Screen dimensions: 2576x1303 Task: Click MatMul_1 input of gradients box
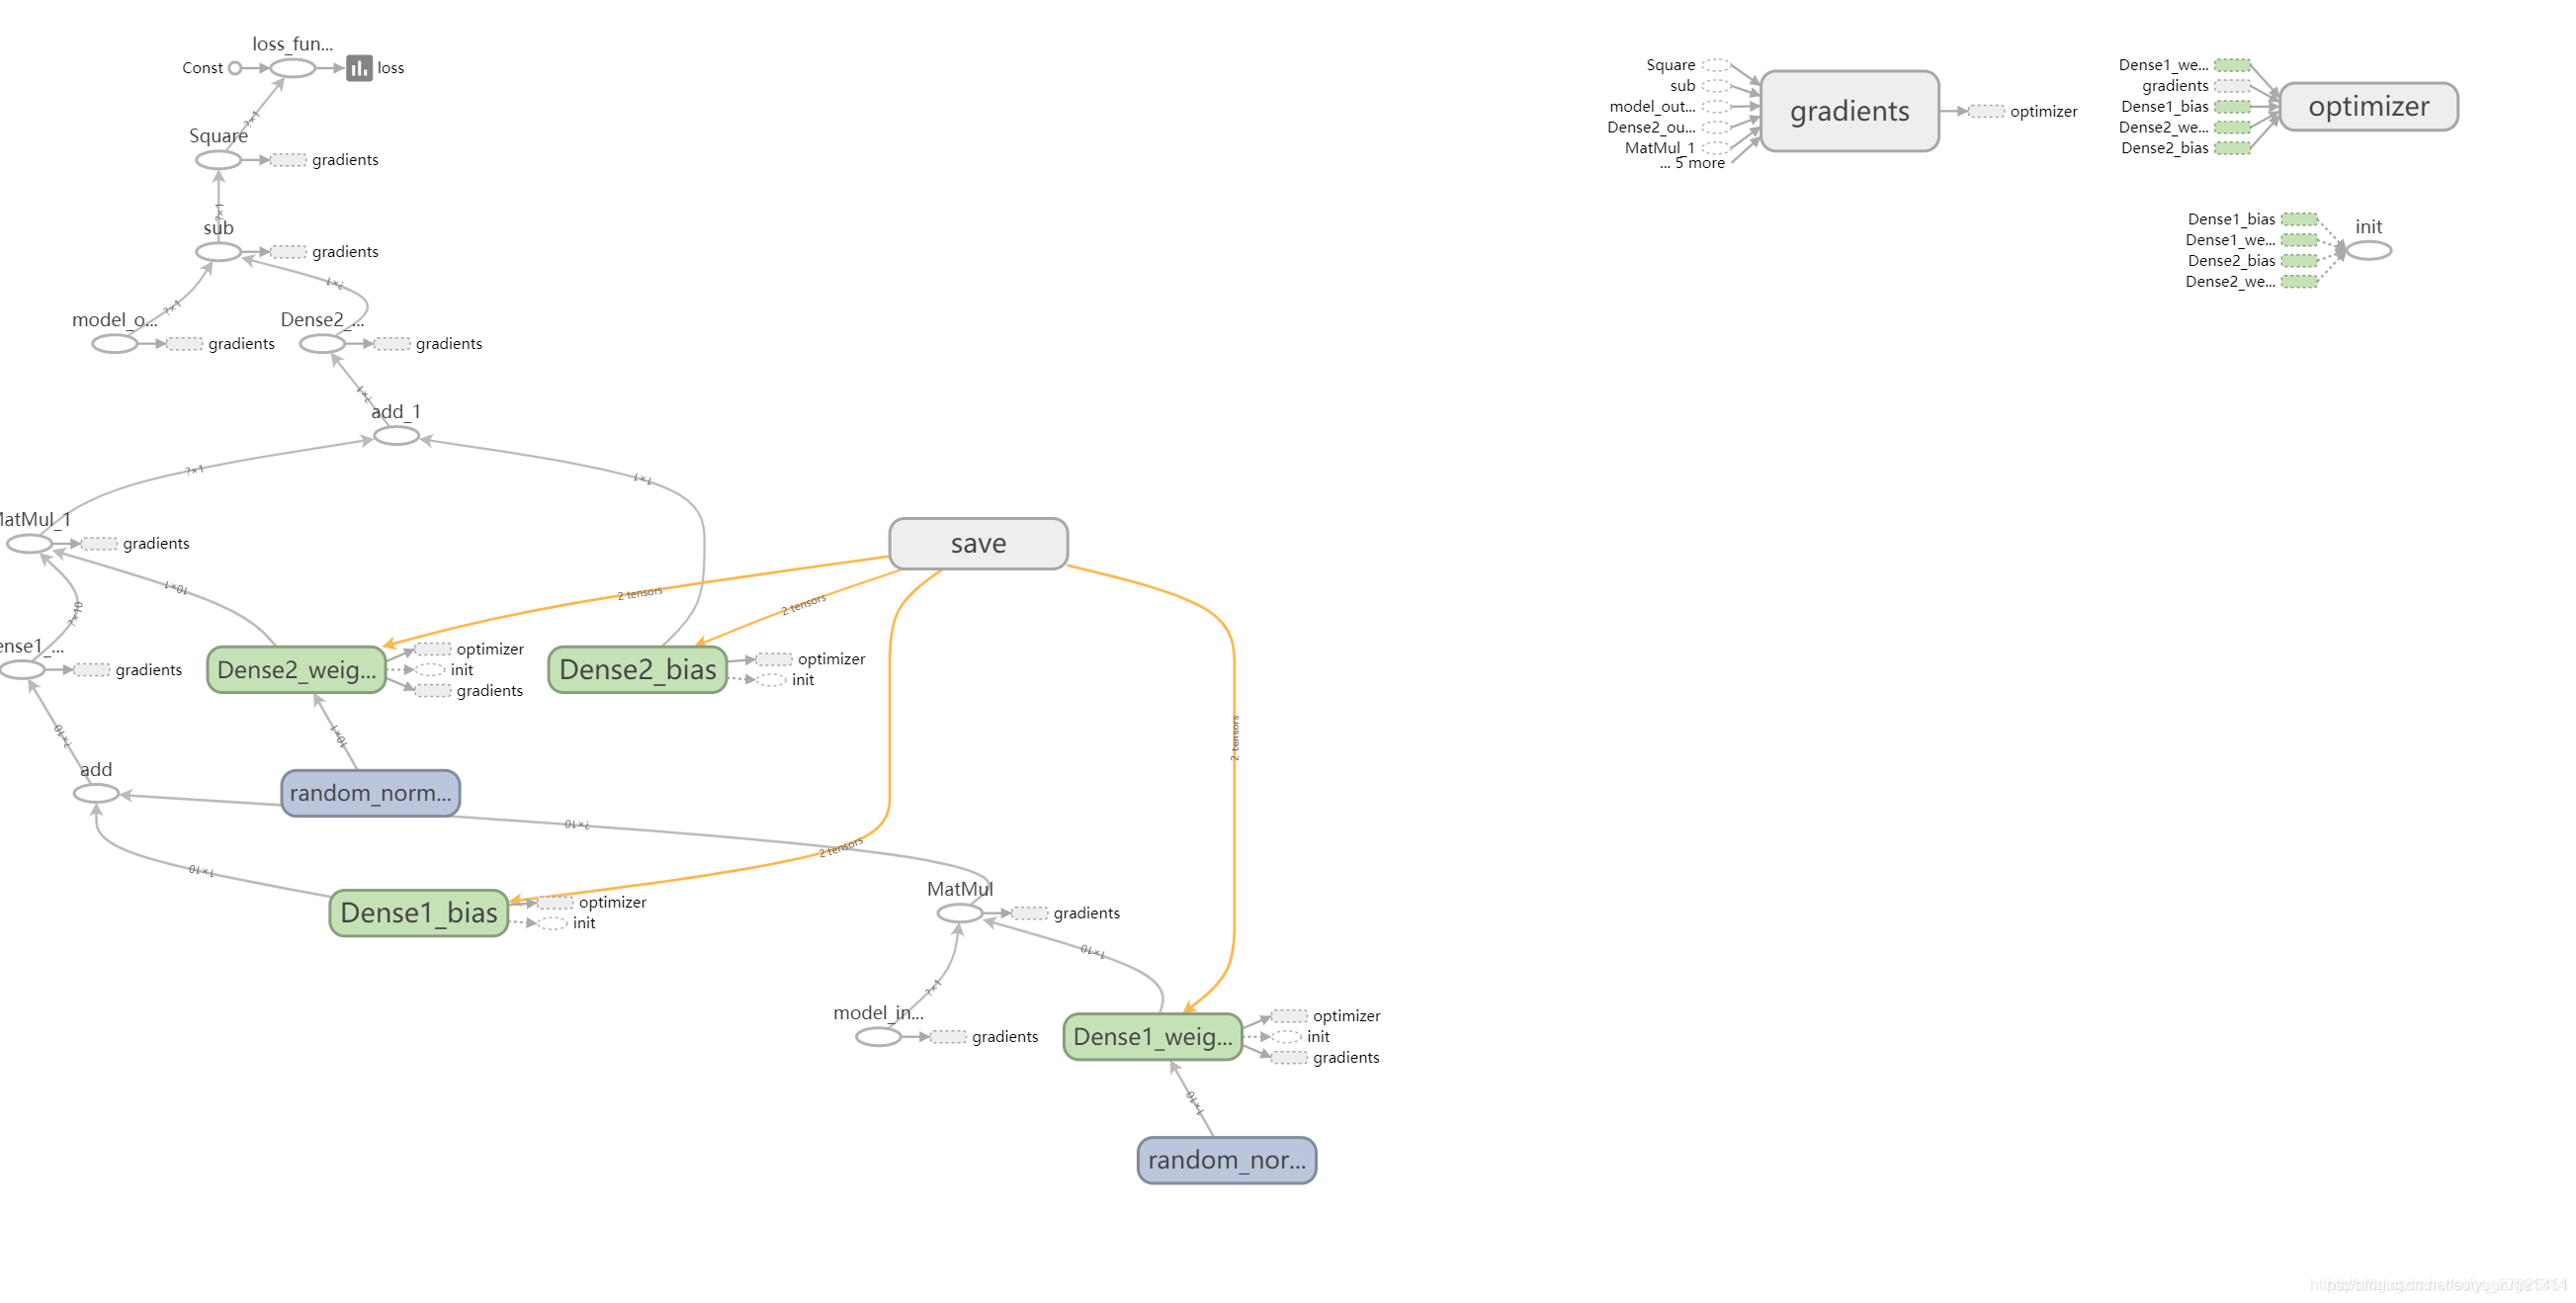coord(1677,148)
